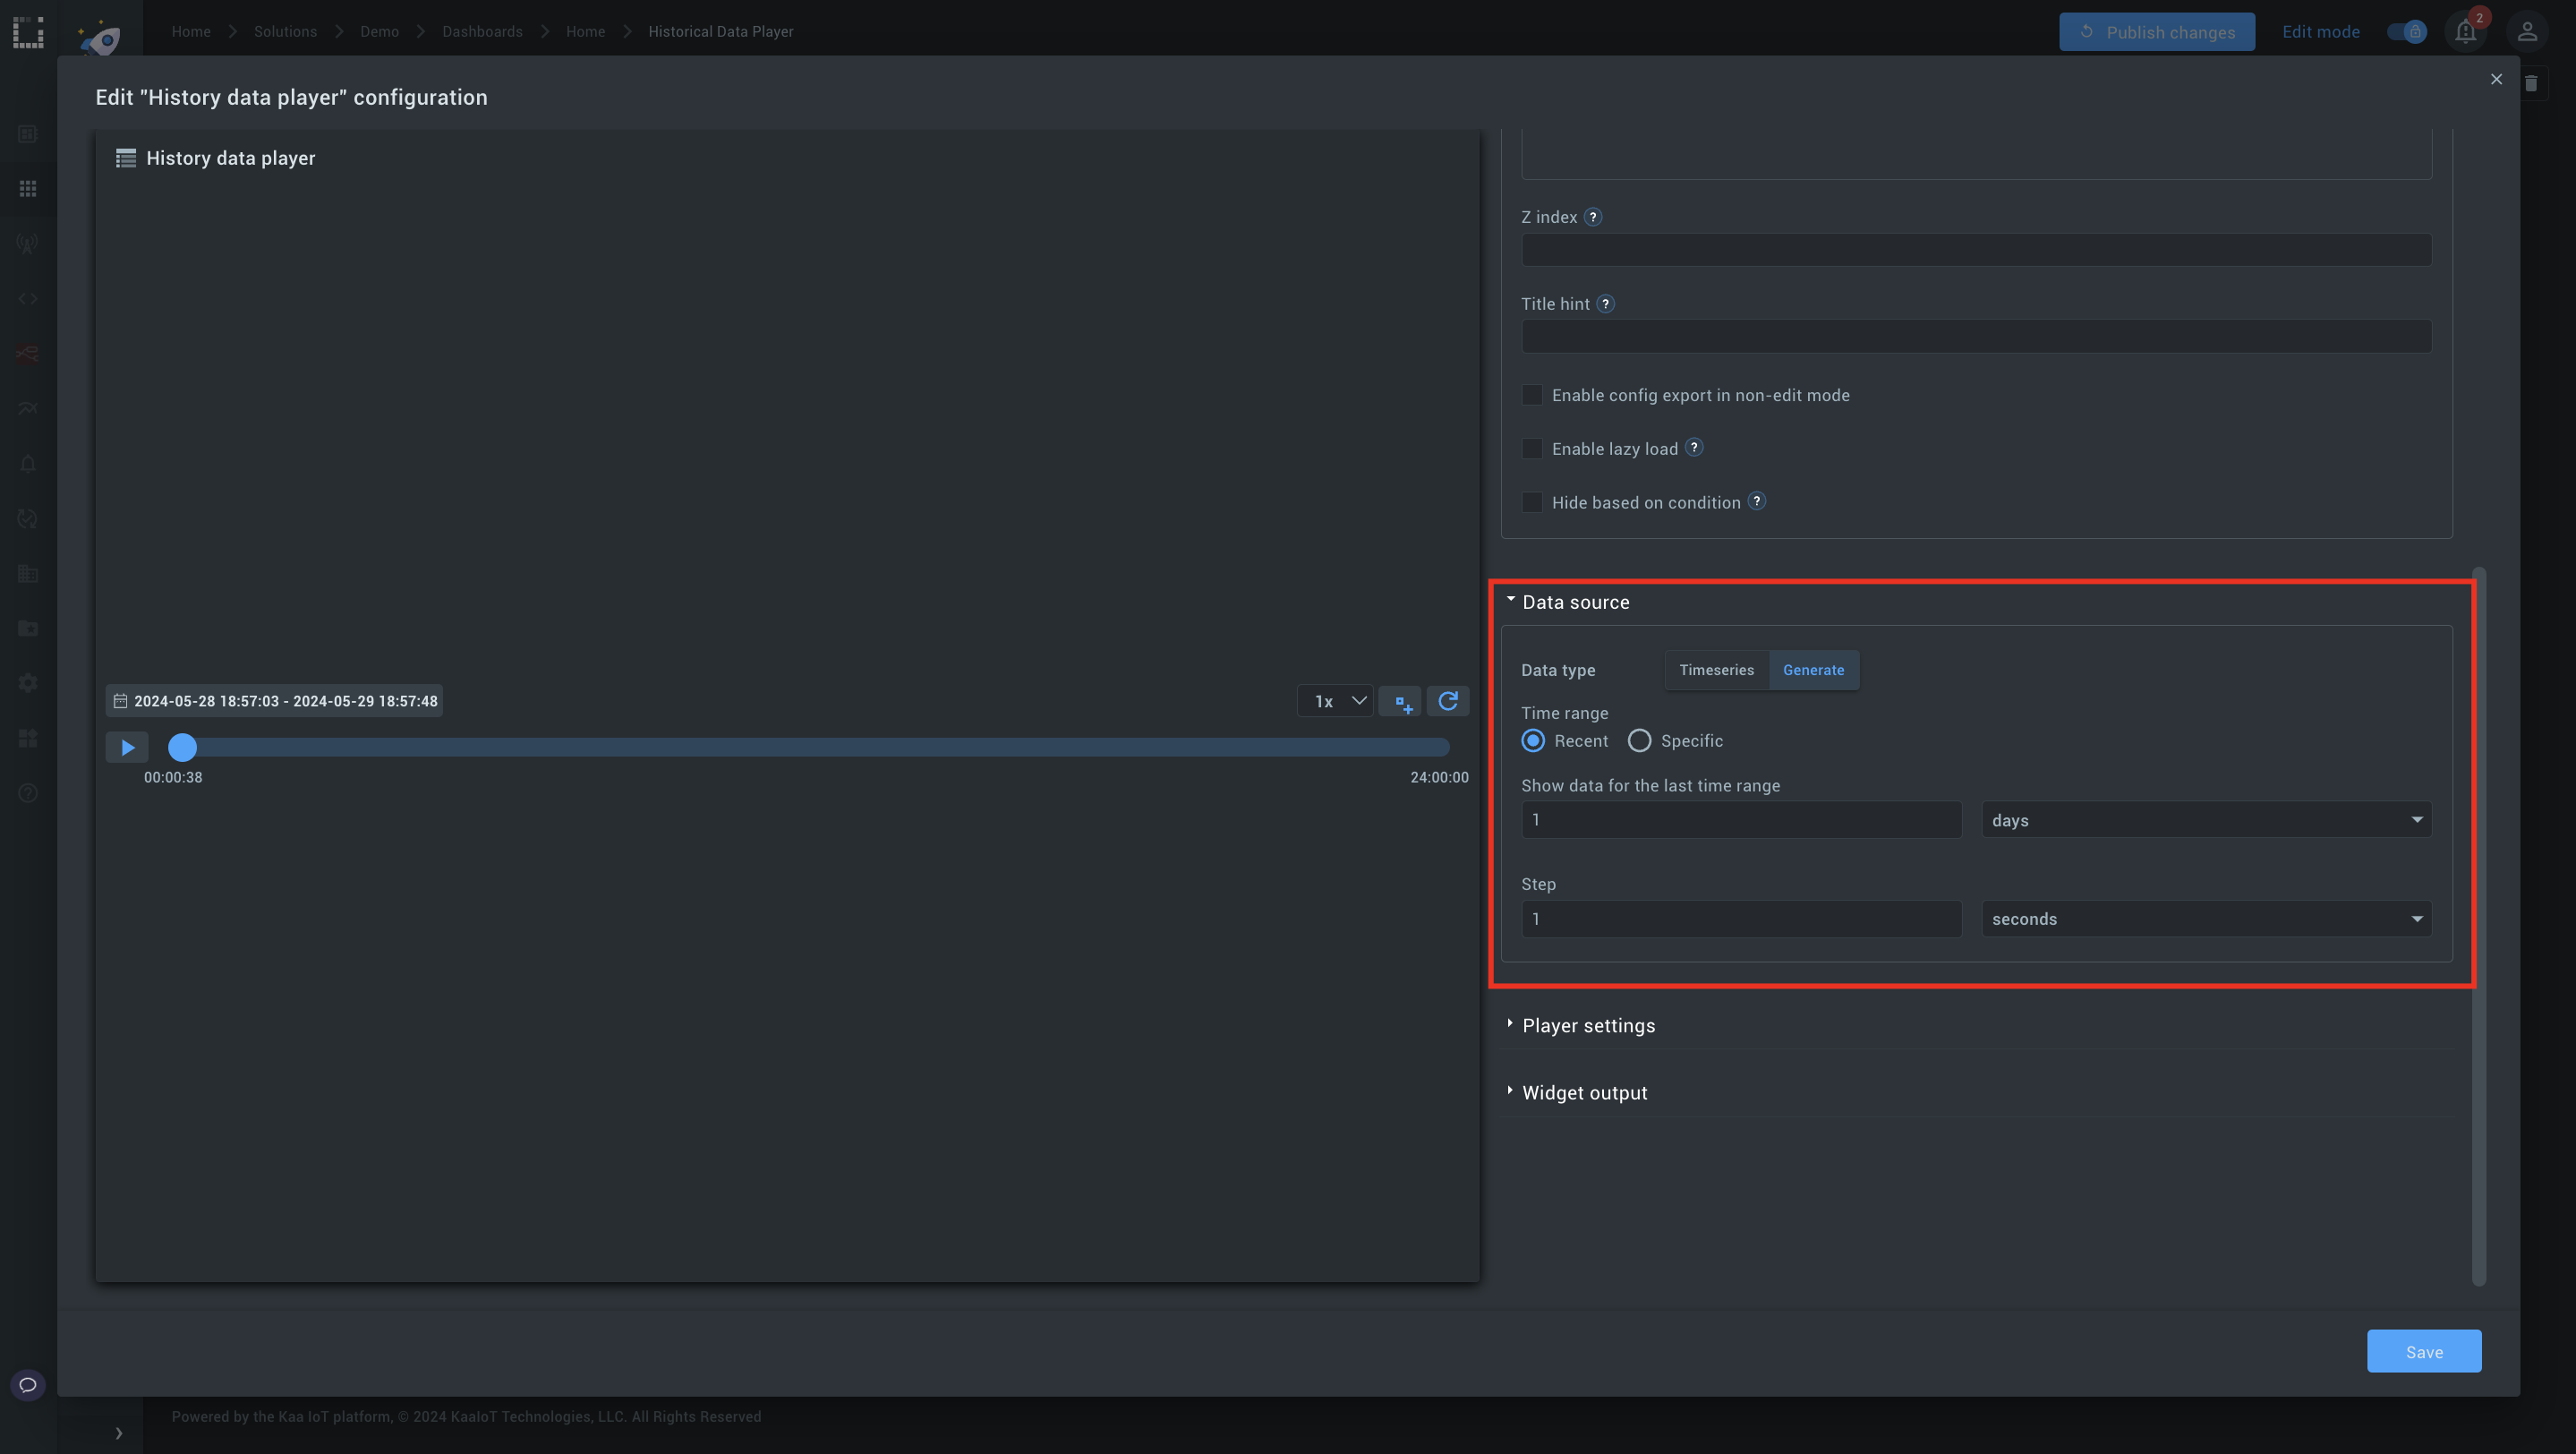The height and width of the screenshot is (1454, 2576).
Task: Check the Enable lazy load option
Action: (1531, 449)
